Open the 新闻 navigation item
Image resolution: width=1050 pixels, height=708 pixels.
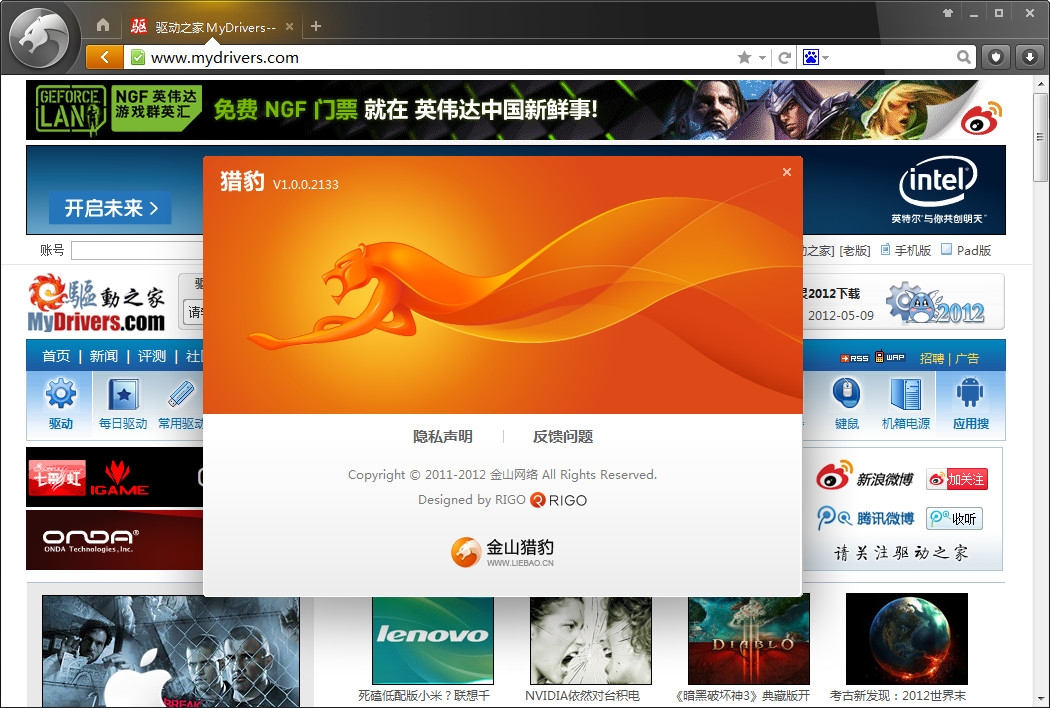tap(104, 356)
